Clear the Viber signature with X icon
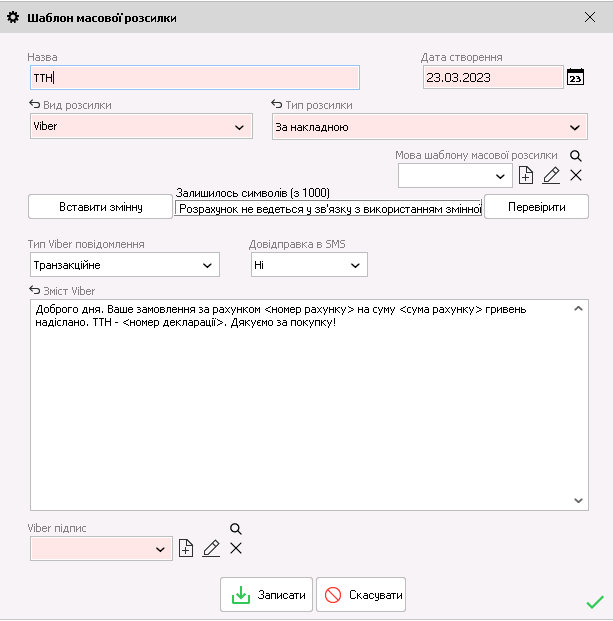Image resolution: width=613 pixels, height=621 pixels. (236, 549)
